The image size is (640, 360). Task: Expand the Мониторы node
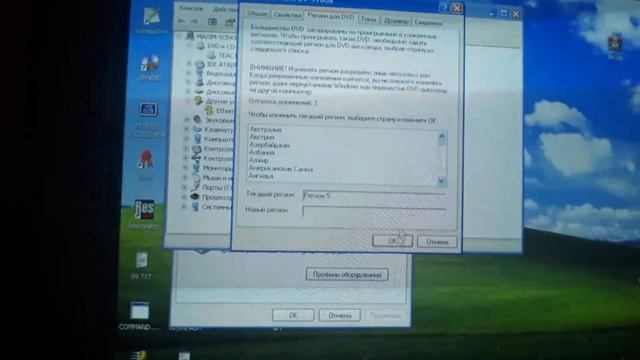tap(185, 168)
